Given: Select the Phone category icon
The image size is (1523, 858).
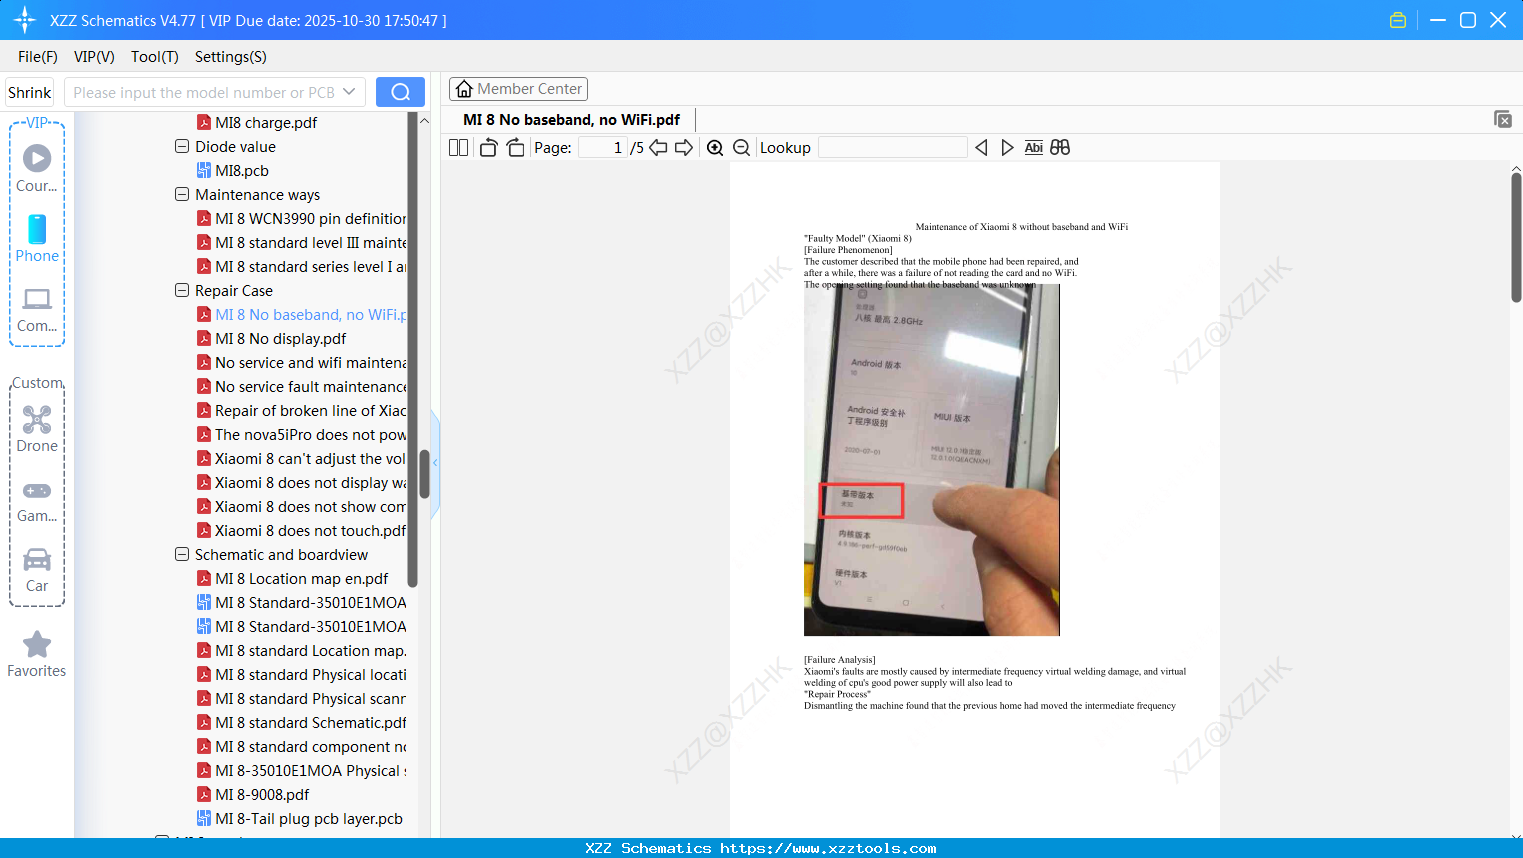Looking at the screenshot, I should pos(37,229).
